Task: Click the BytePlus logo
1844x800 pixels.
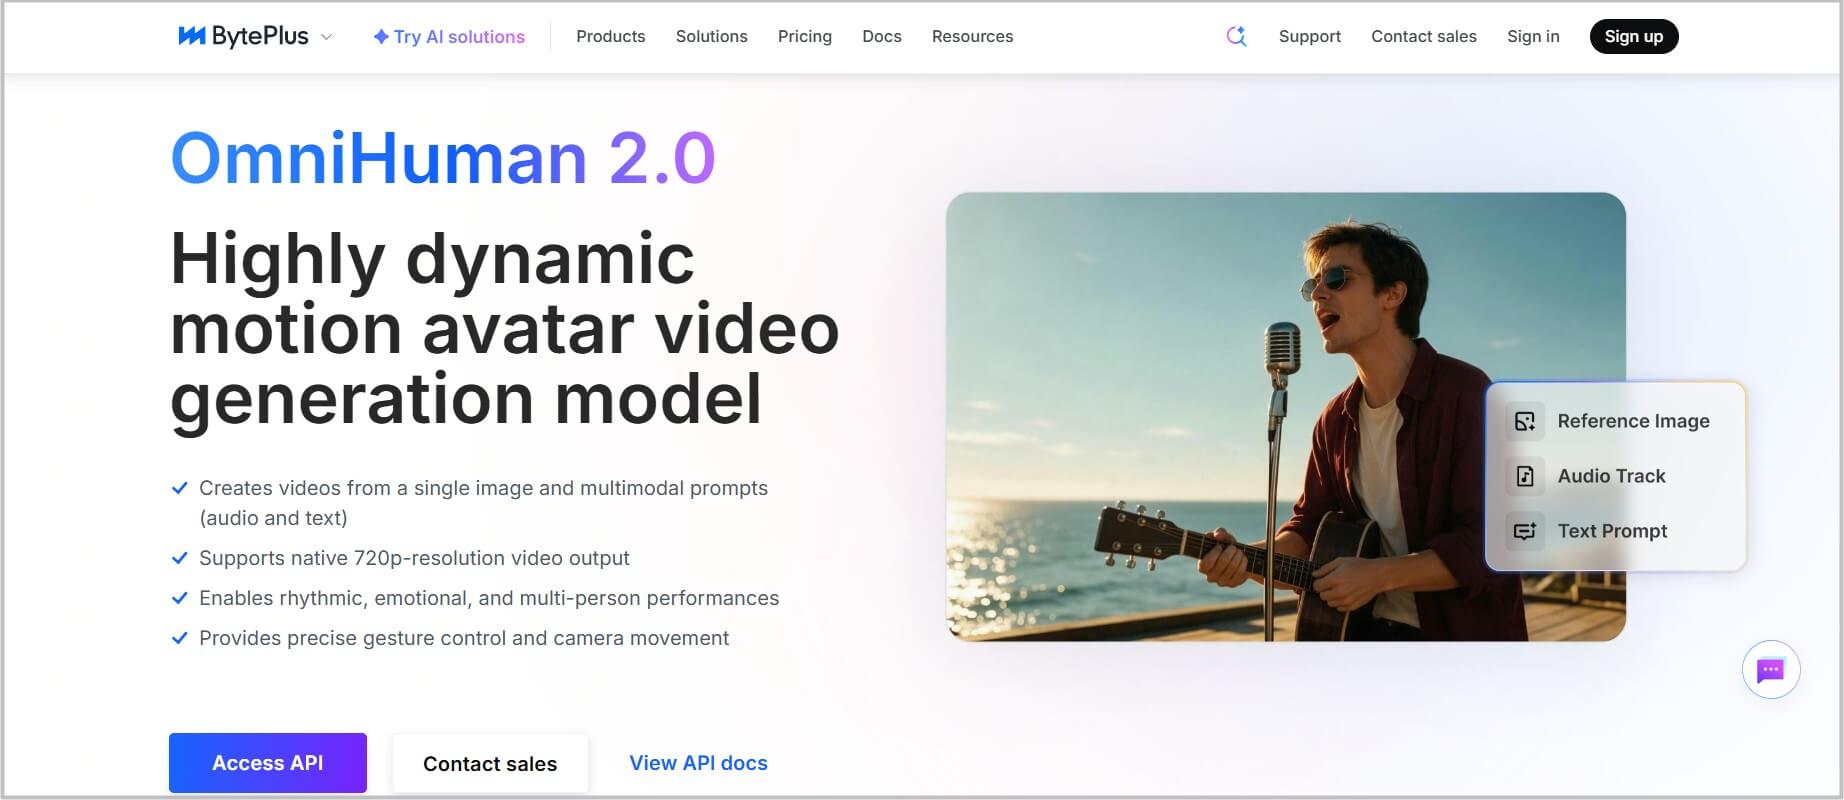Action: [x=243, y=37]
